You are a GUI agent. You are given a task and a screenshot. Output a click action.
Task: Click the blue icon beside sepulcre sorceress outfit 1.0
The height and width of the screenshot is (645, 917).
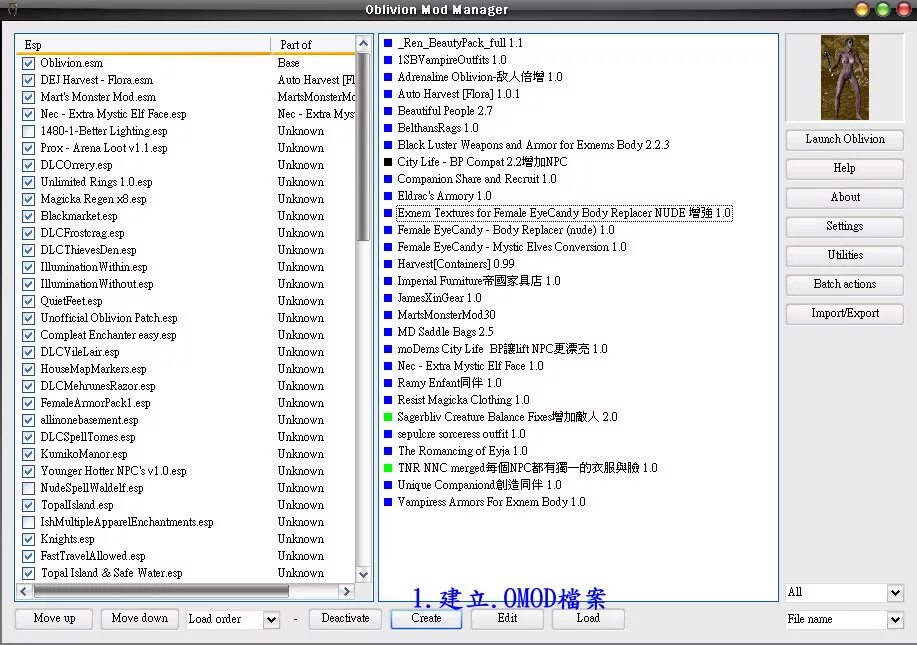[x=388, y=434]
